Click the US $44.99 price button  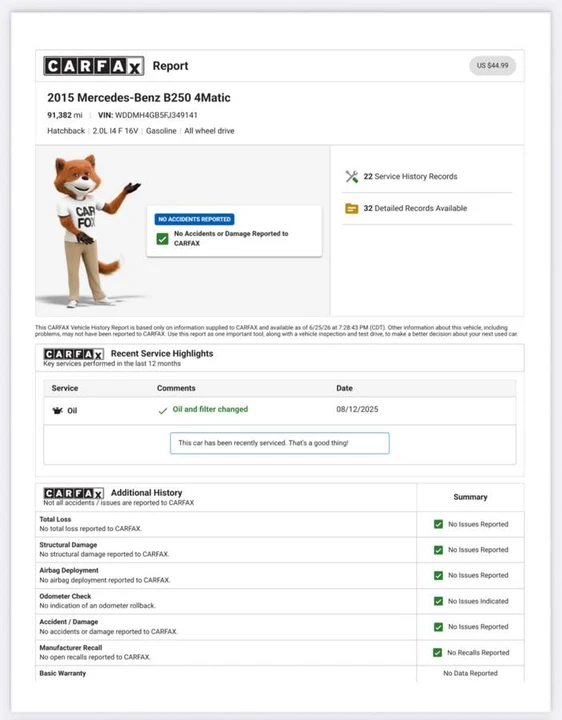tap(492, 66)
